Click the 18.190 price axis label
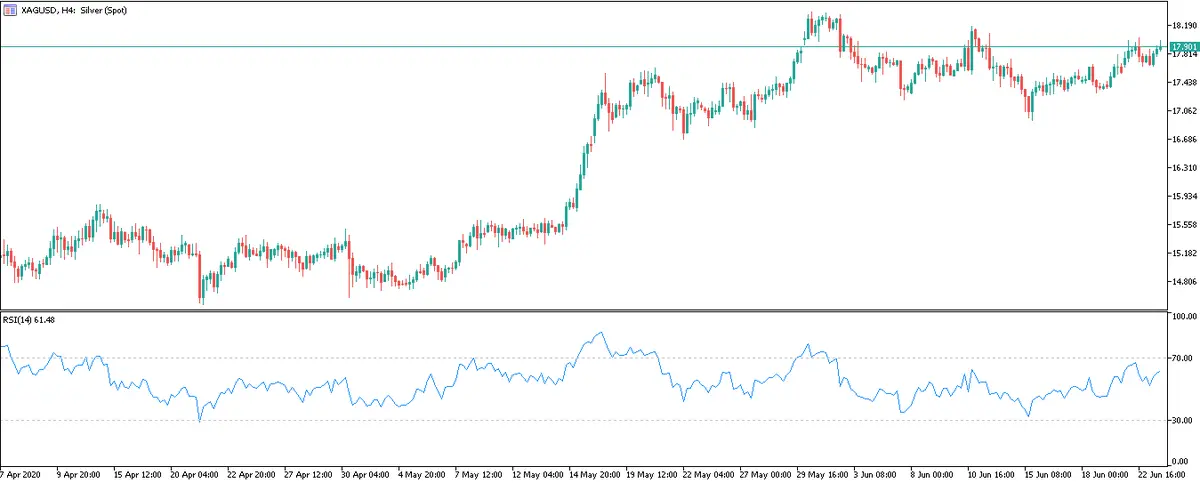 pos(1184,25)
